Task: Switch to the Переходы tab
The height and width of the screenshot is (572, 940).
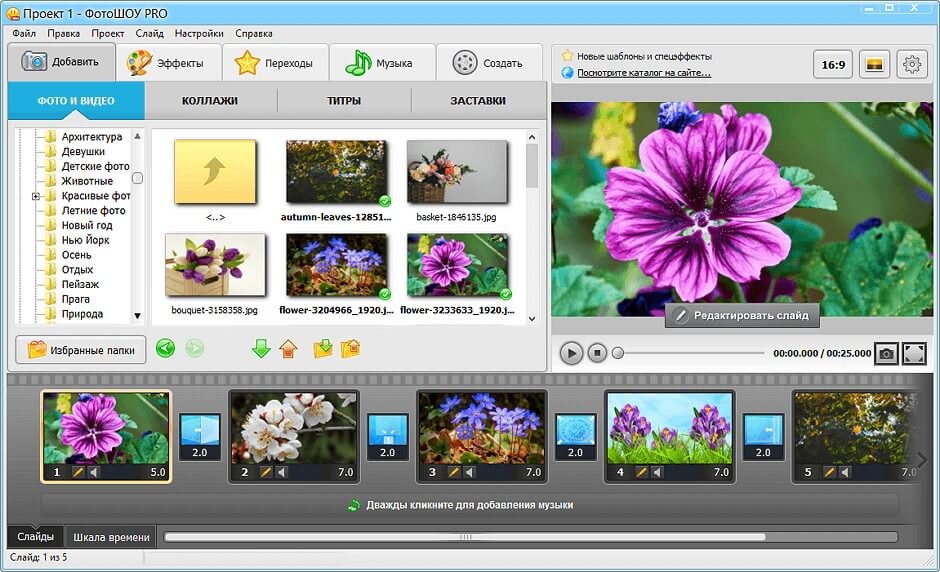Action: tap(274, 63)
